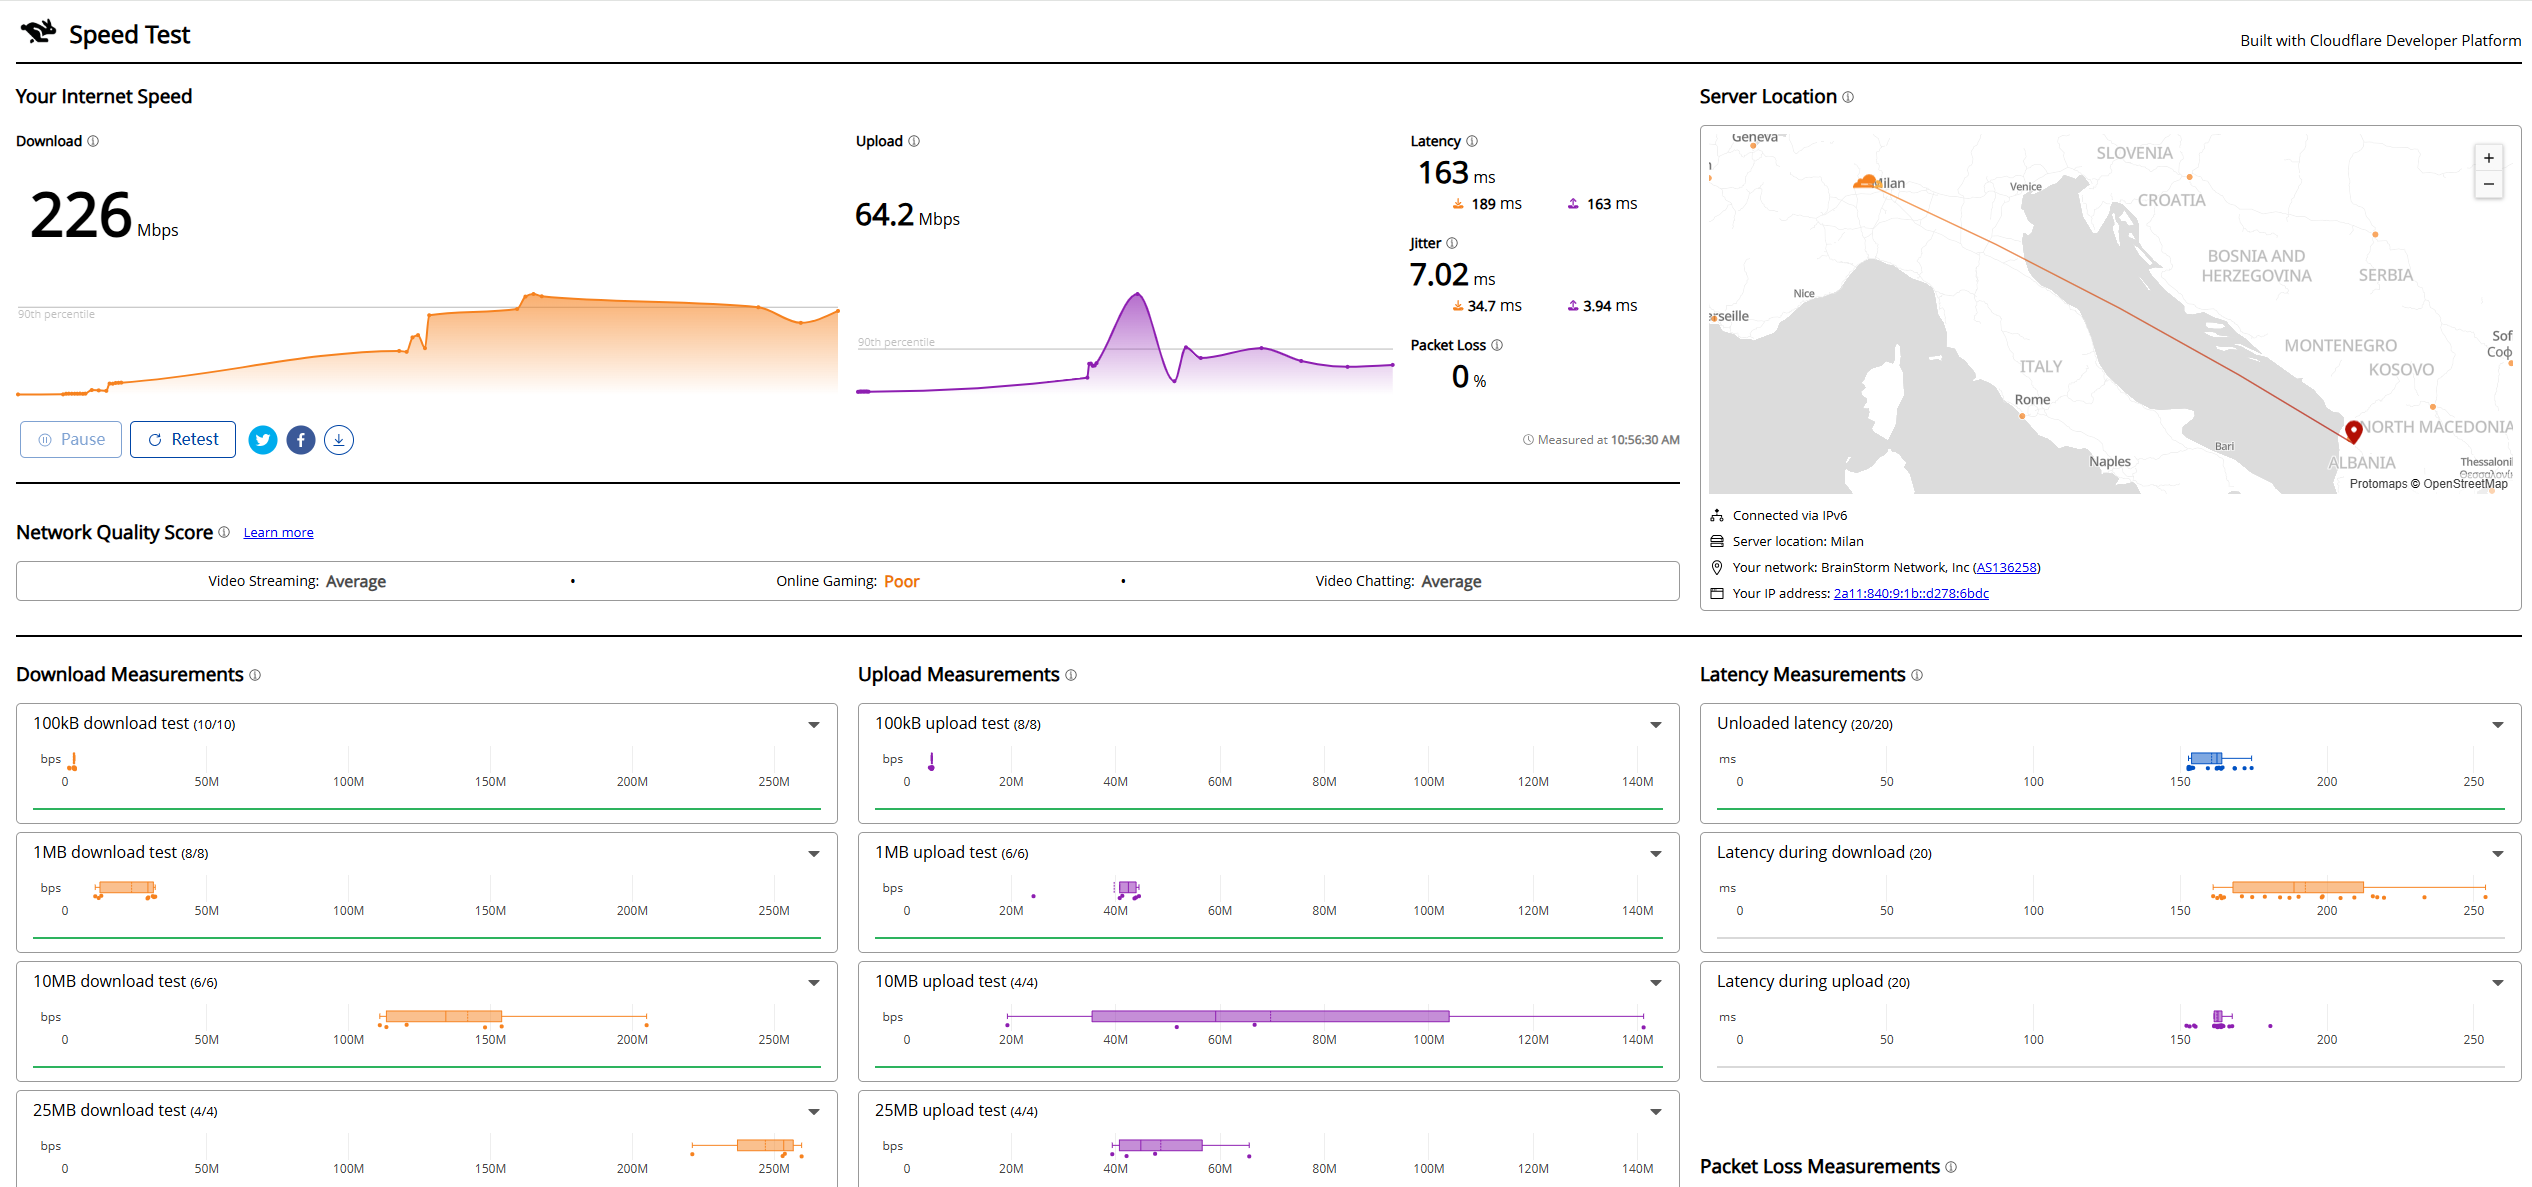Click the Cloudflare cloud marker at Milan
The image size is (2532, 1187).
point(1866,182)
